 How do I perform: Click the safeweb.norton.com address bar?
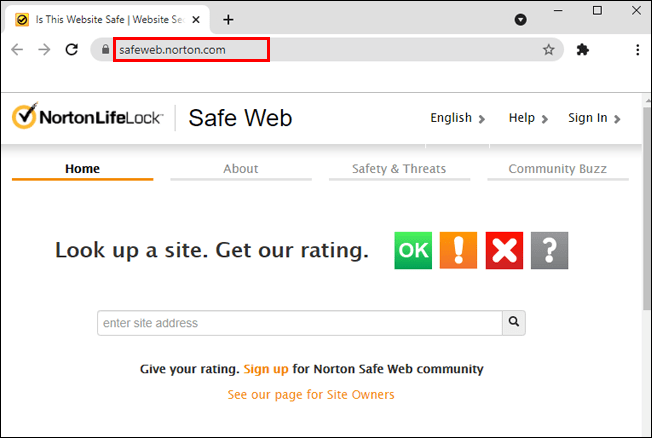327,49
